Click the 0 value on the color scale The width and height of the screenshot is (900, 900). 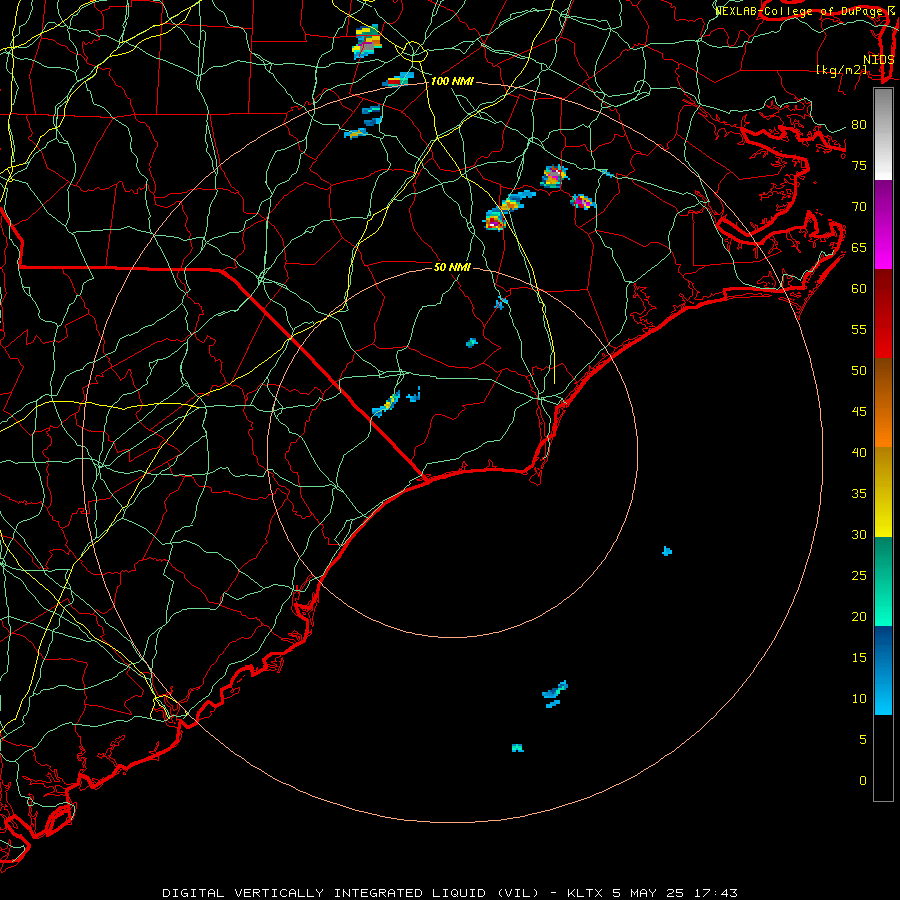pyautogui.click(x=863, y=781)
